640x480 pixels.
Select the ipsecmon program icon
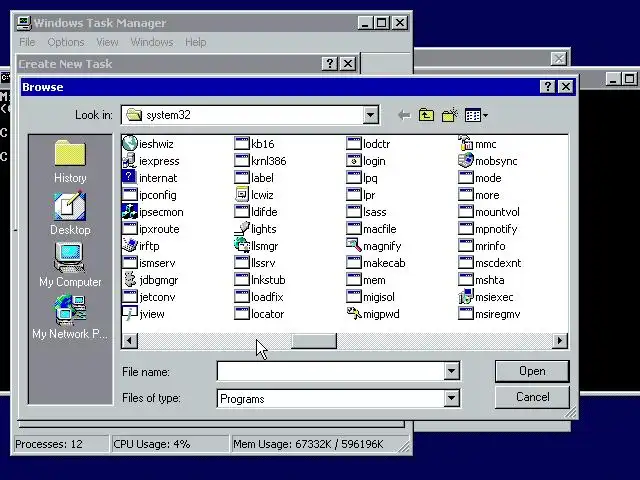point(130,212)
